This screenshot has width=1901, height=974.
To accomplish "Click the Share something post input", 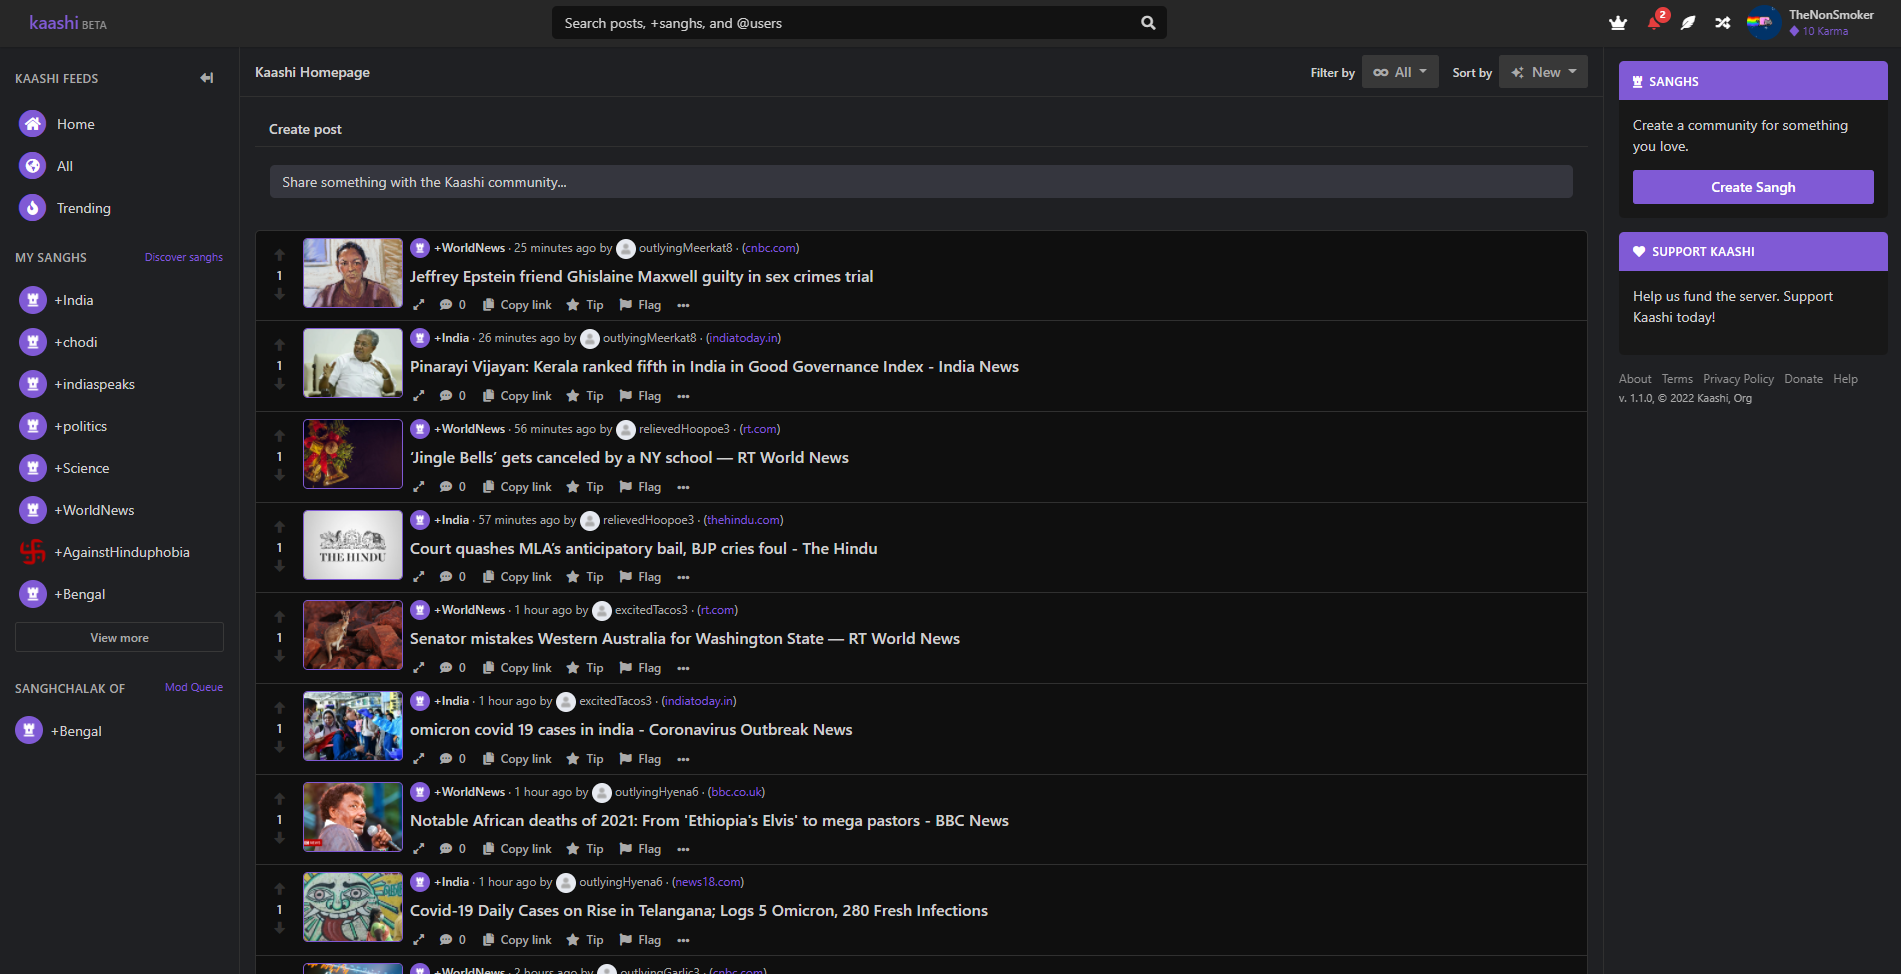I will tap(921, 182).
